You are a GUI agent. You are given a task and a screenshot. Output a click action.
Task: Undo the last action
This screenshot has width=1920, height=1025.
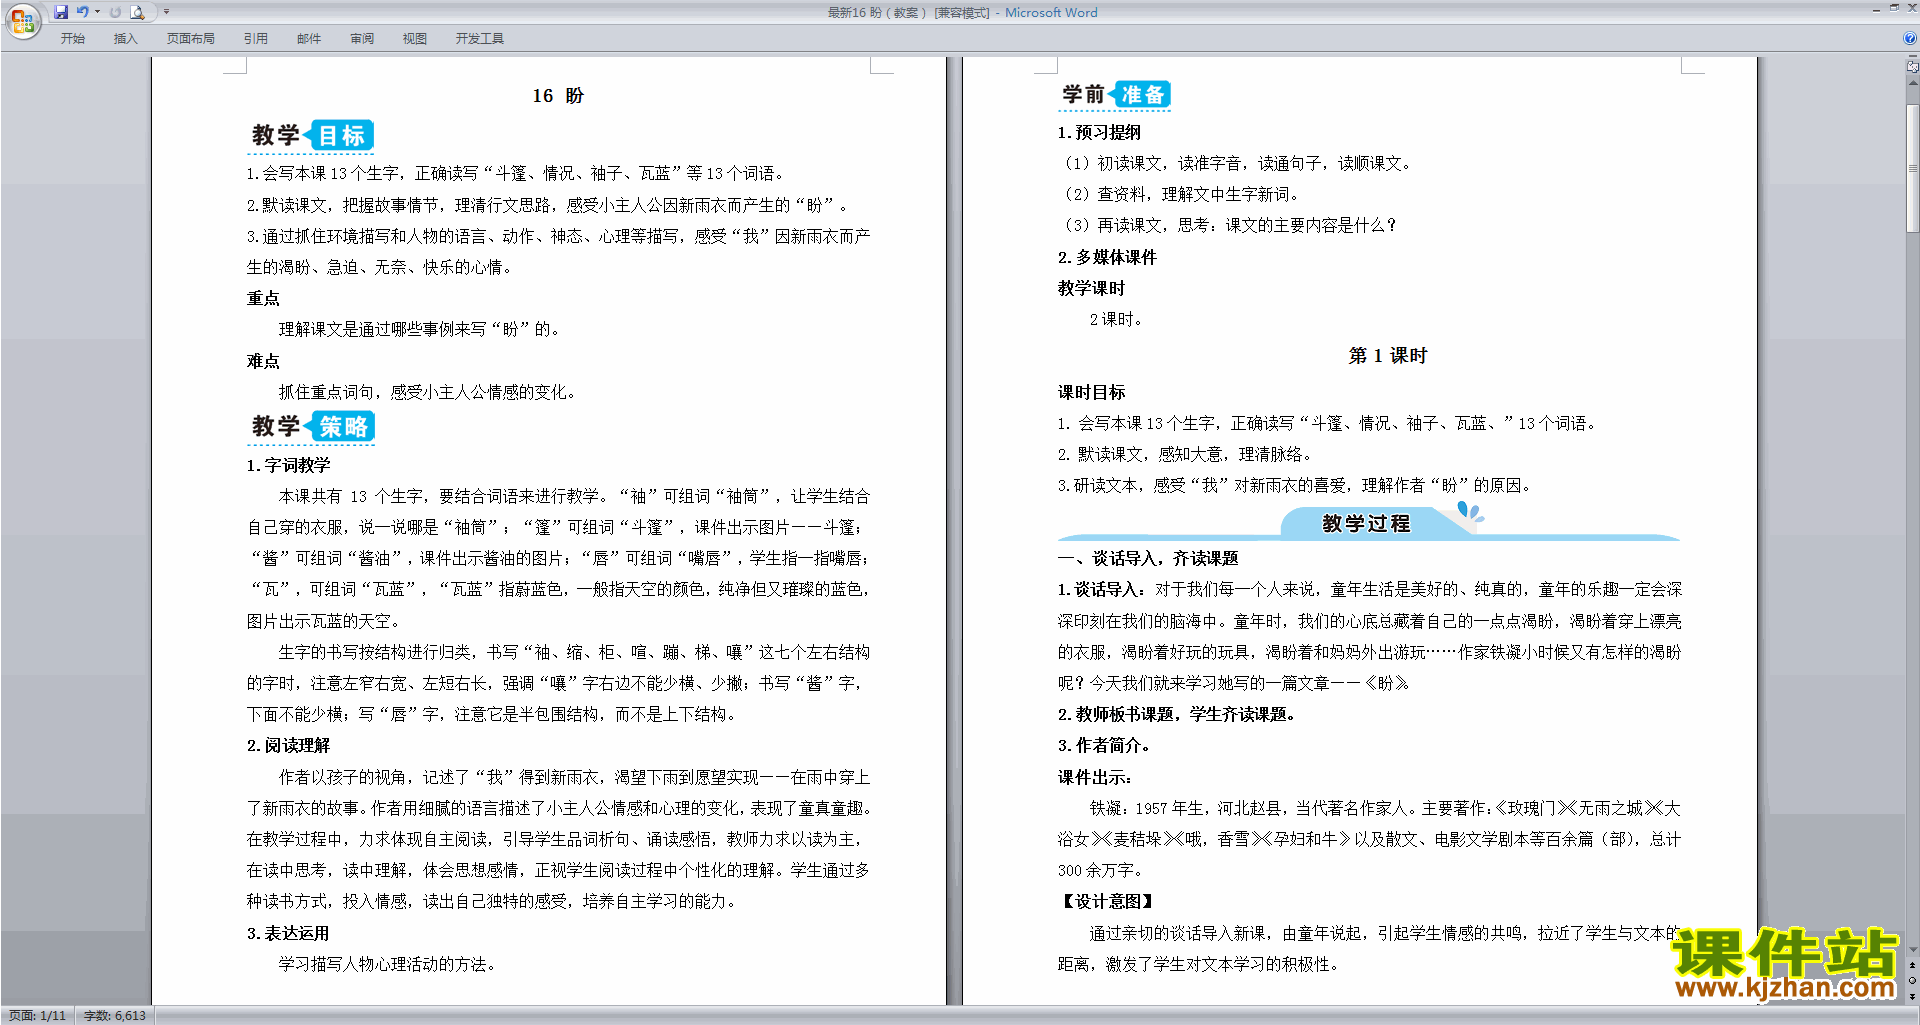pos(83,12)
